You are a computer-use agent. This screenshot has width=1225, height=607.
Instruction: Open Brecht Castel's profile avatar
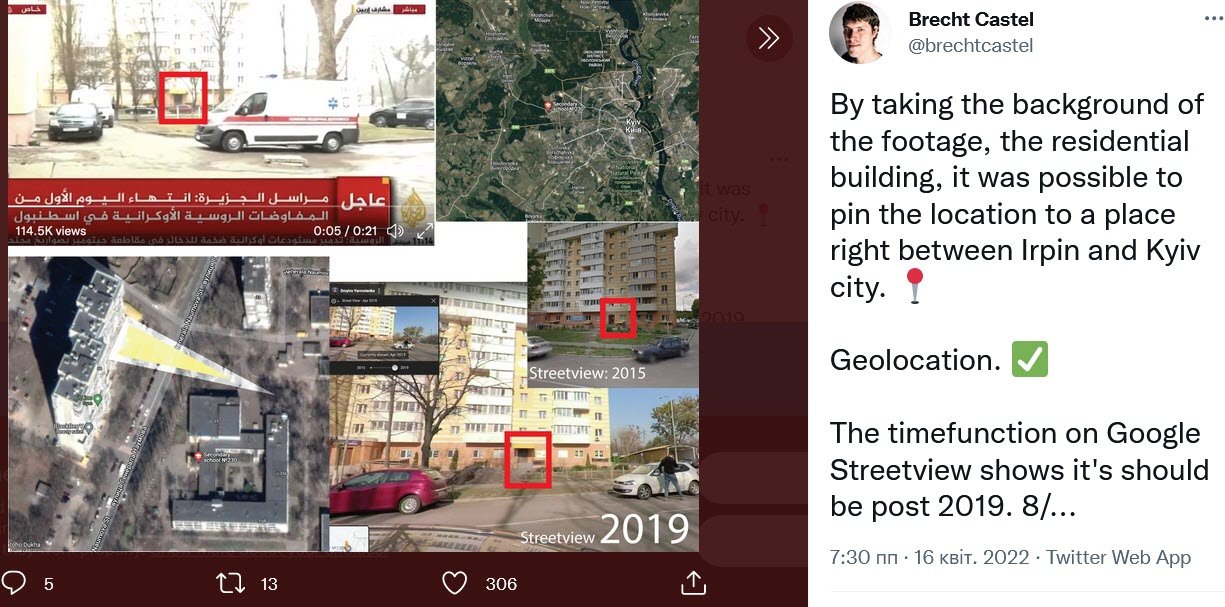(x=859, y=33)
